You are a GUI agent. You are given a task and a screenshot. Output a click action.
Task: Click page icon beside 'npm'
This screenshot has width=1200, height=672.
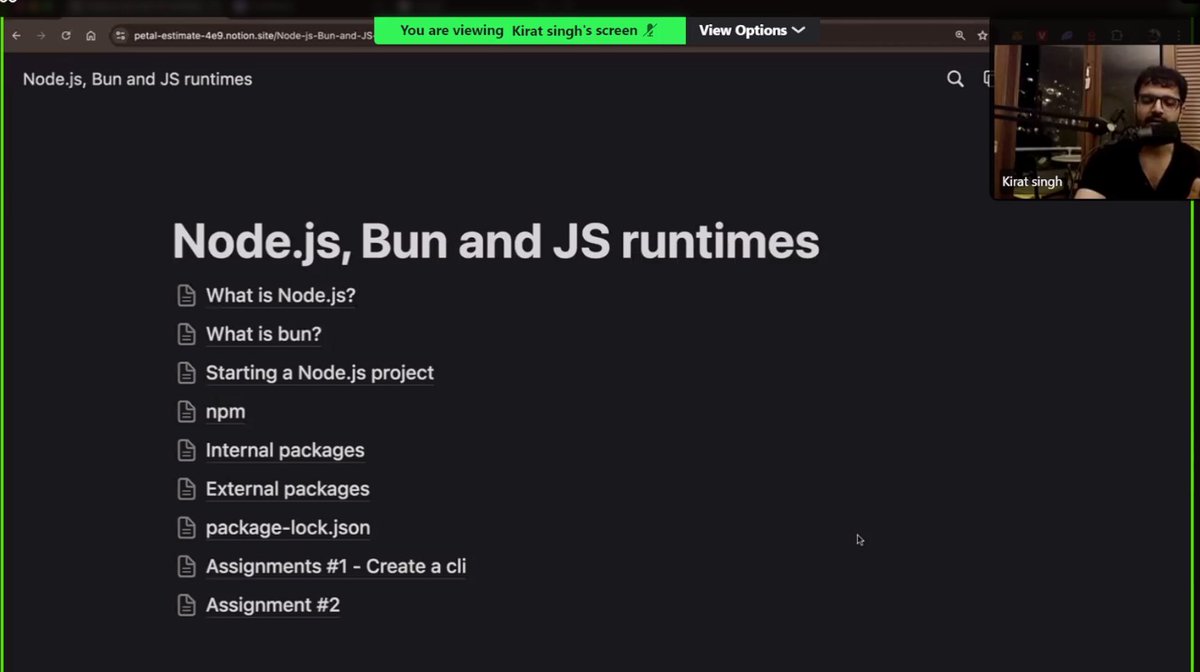click(186, 412)
